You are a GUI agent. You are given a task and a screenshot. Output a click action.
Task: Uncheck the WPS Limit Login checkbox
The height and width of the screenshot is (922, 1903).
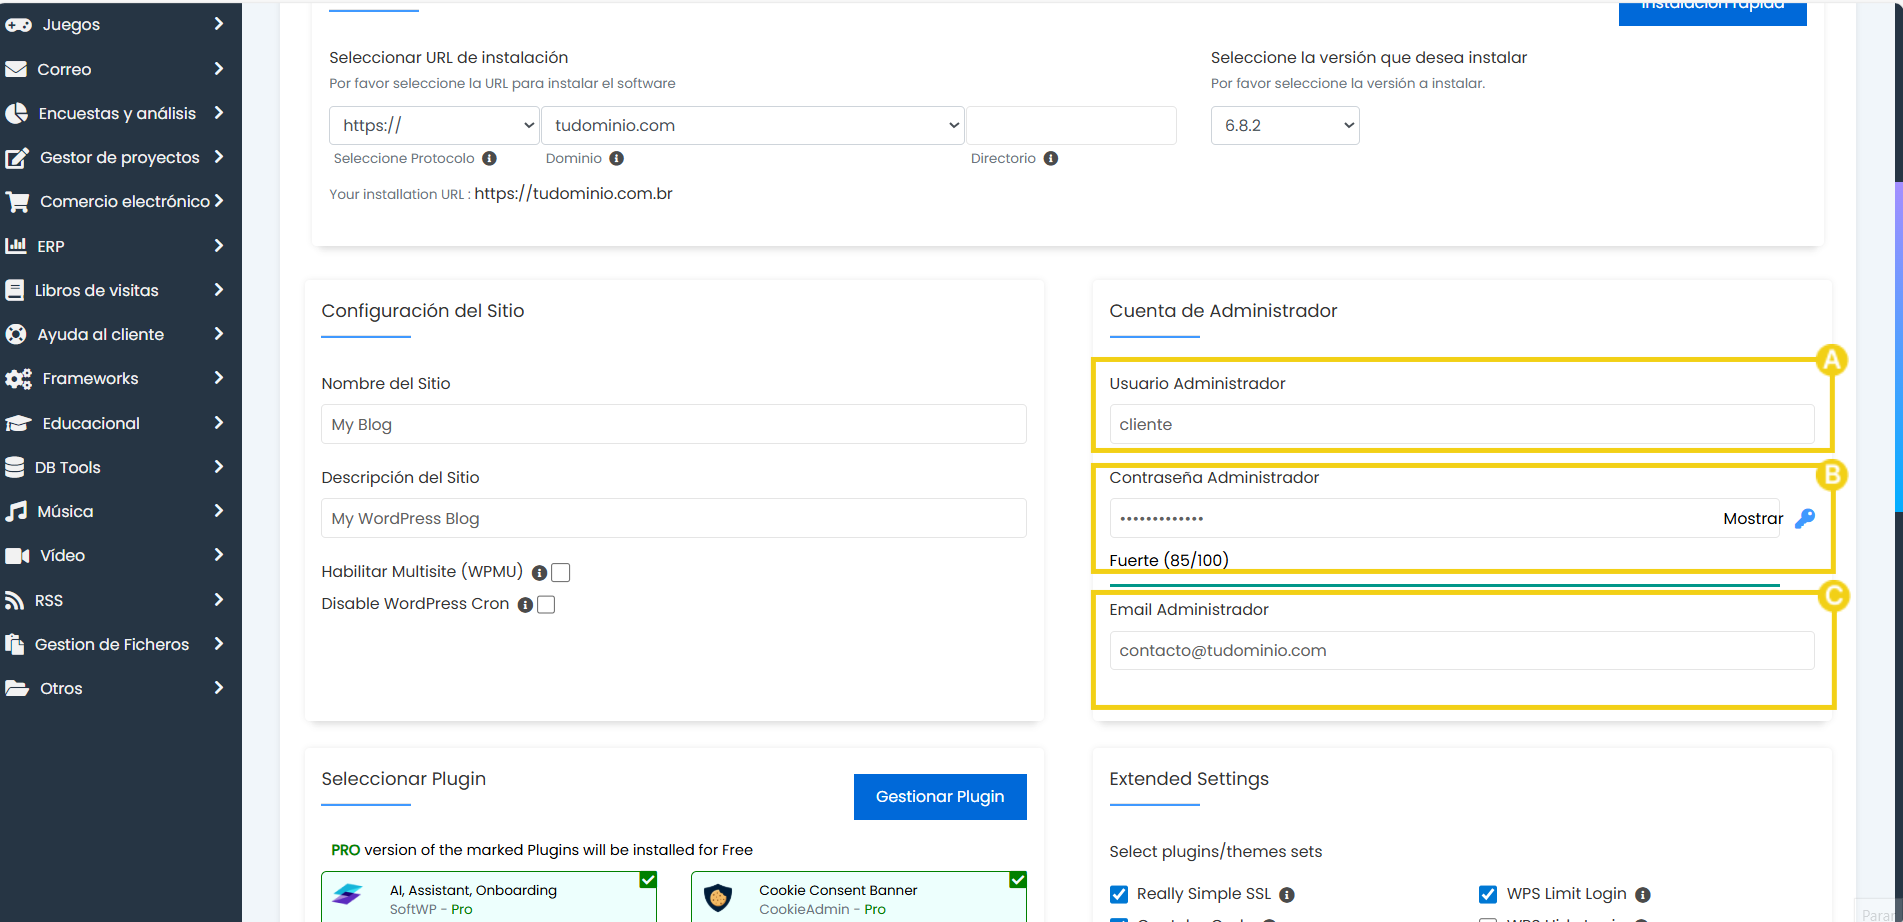[x=1488, y=894]
